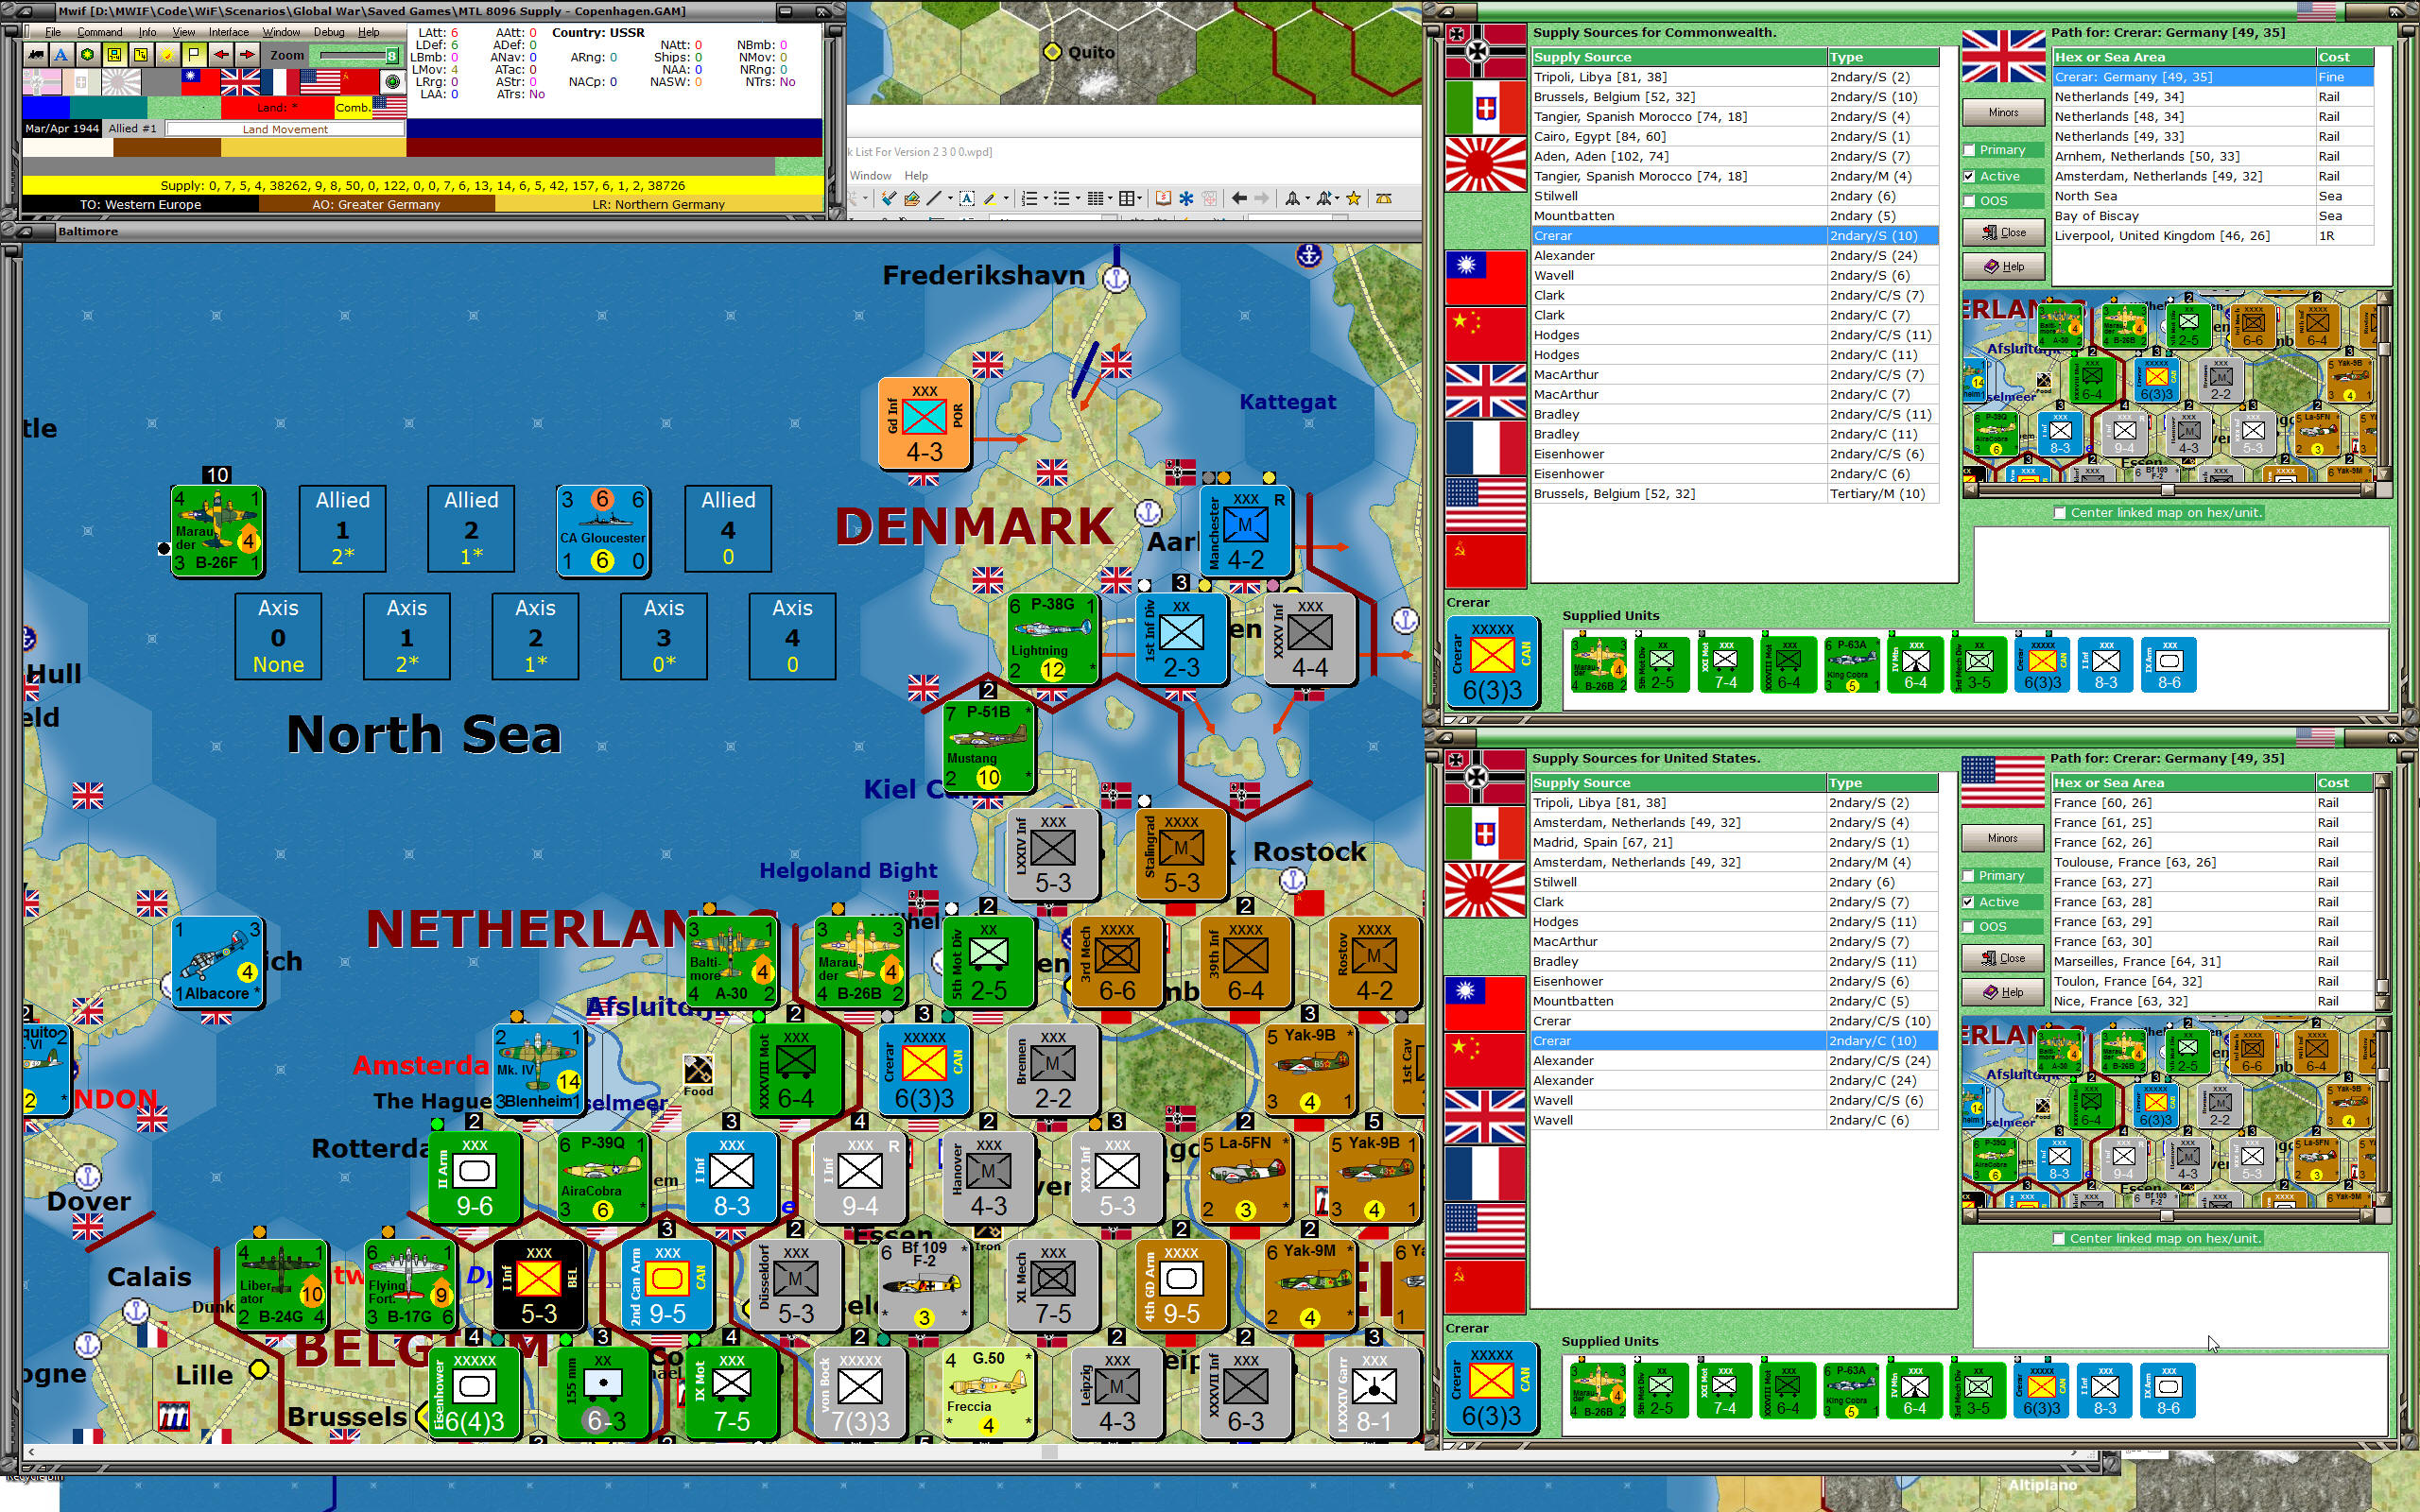Click the text box A icon in WordPerfect
This screenshot has width=2420, height=1512.
[x=967, y=198]
